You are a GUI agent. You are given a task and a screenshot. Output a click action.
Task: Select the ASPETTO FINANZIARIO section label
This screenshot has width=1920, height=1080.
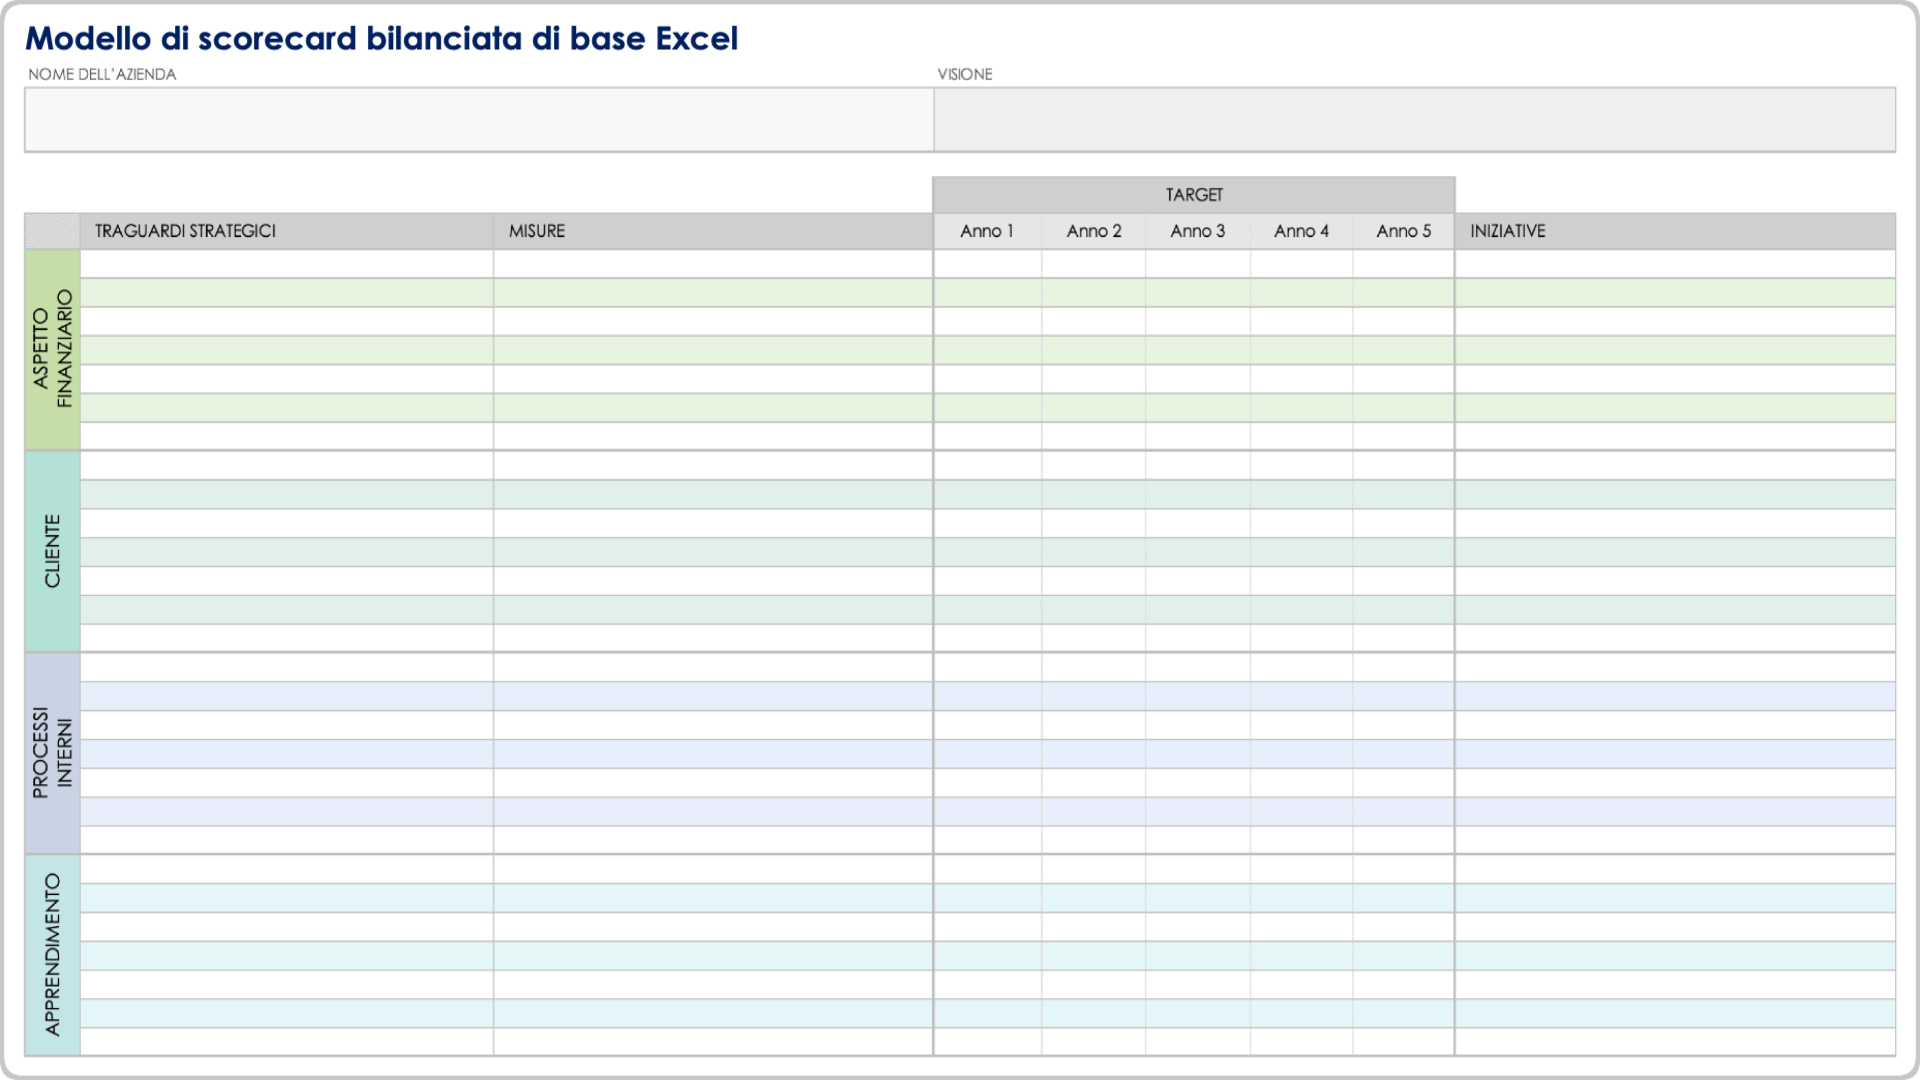[x=52, y=349]
